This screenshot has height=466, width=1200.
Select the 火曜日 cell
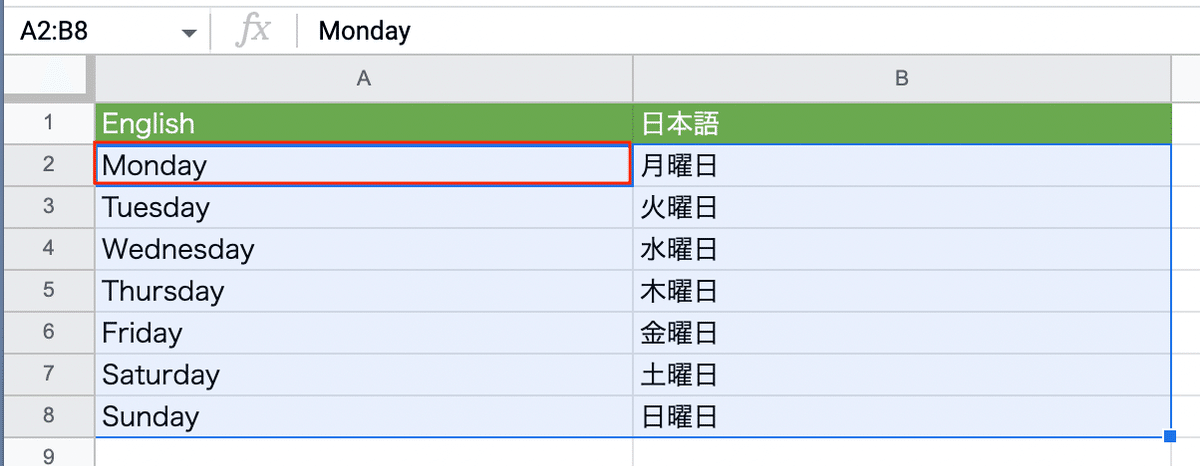coord(902,207)
